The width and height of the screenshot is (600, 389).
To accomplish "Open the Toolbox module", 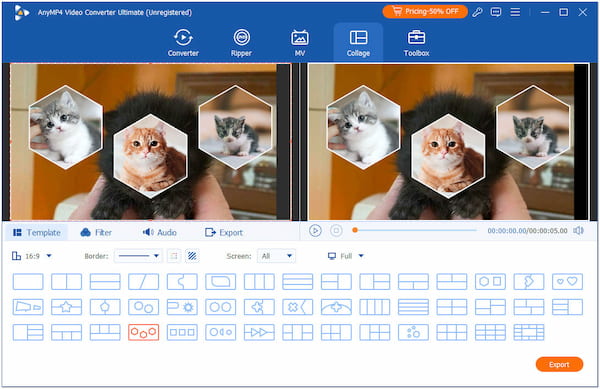I will (416, 43).
